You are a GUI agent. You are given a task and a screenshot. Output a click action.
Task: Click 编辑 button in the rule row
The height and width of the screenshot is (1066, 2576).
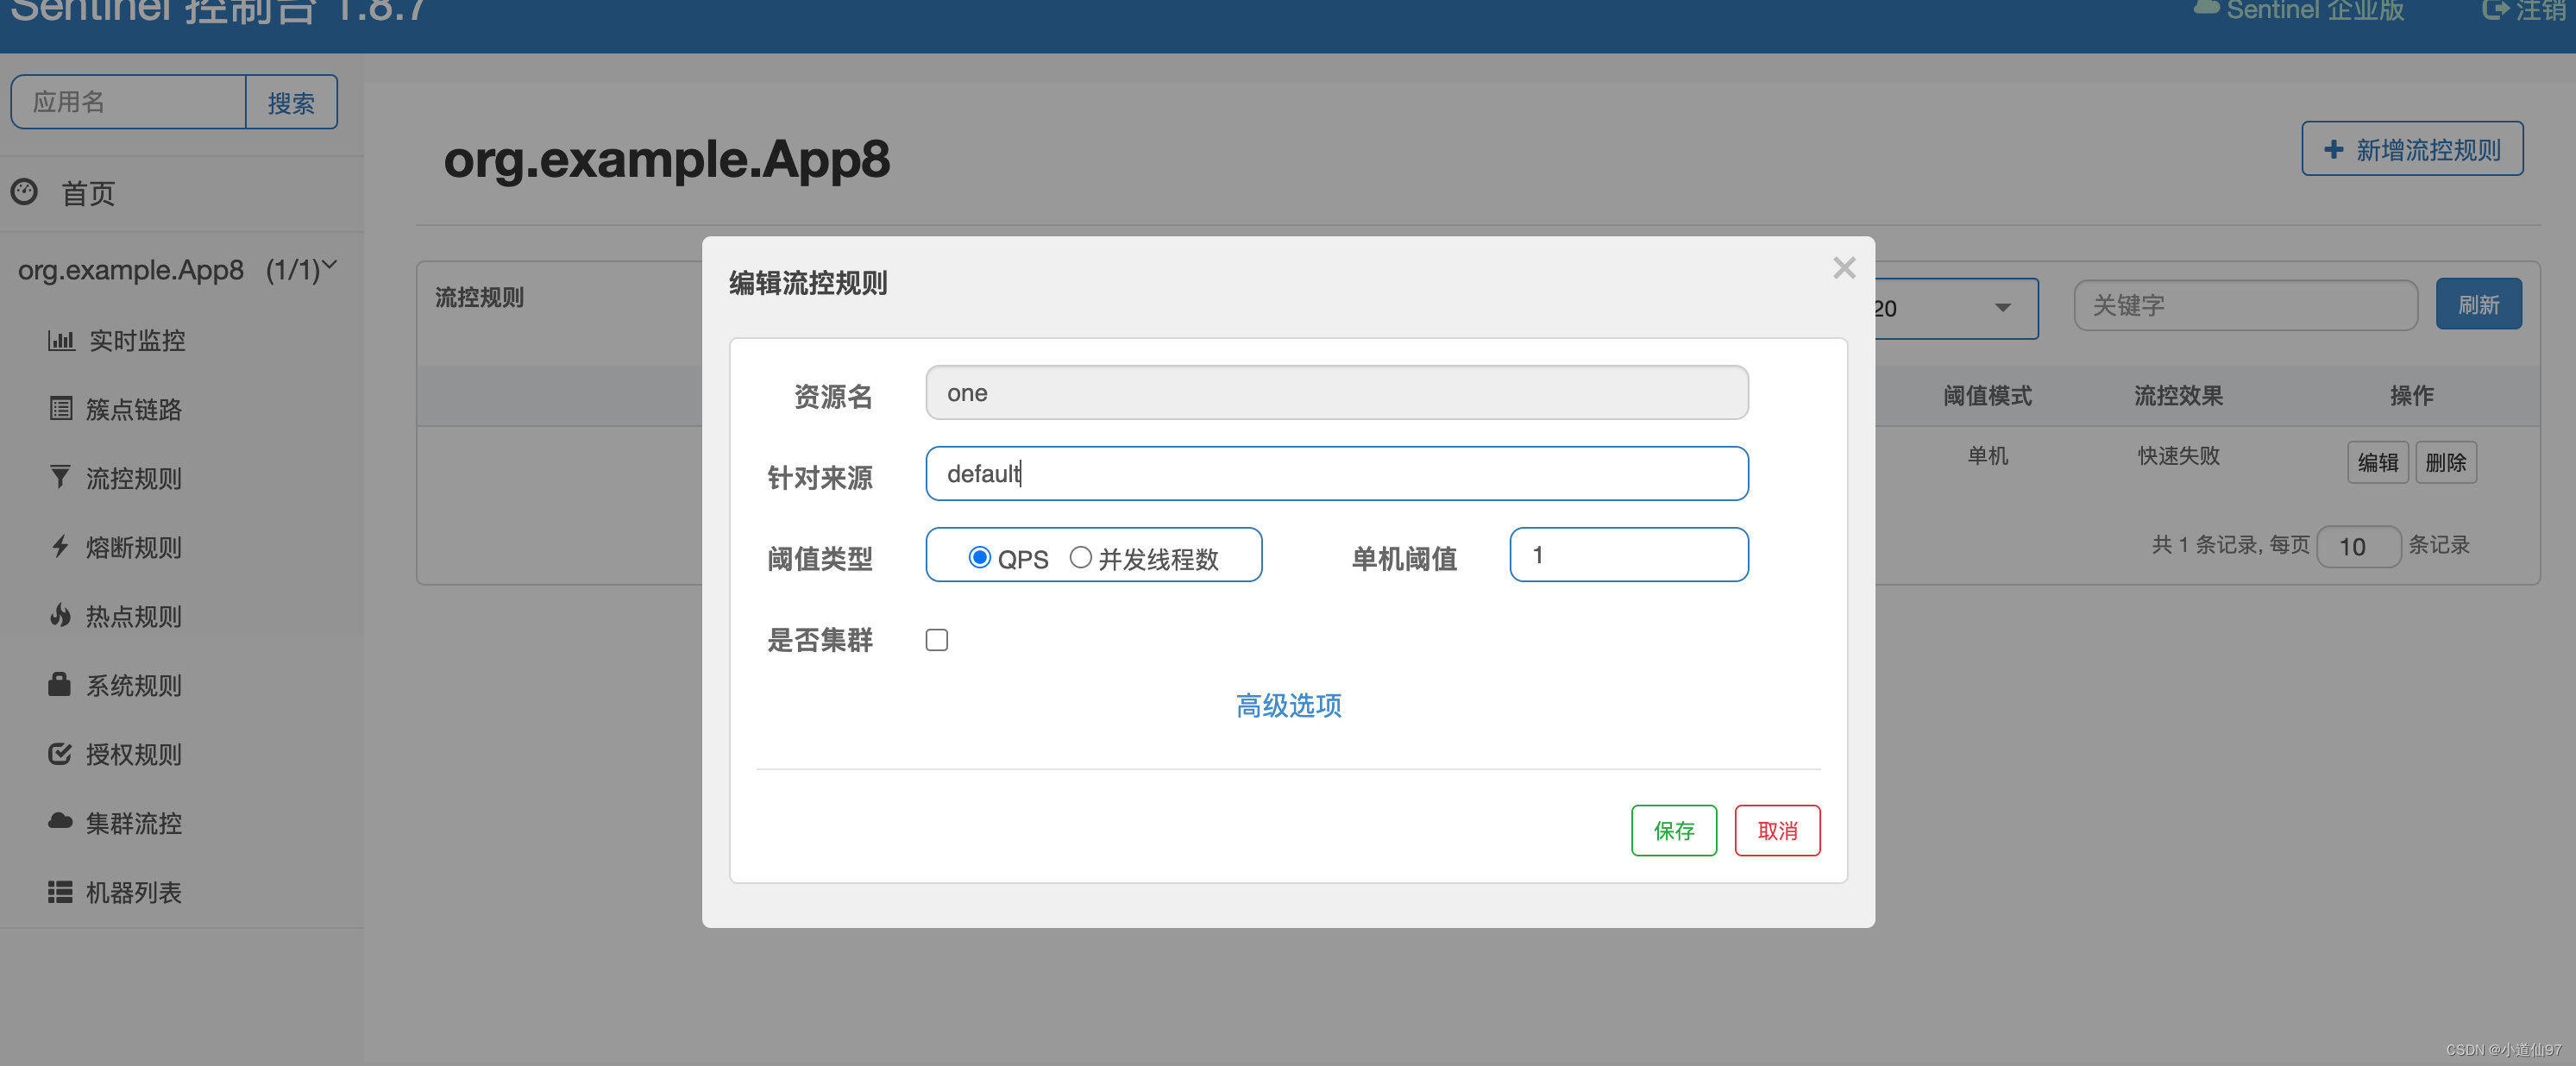tap(2377, 462)
